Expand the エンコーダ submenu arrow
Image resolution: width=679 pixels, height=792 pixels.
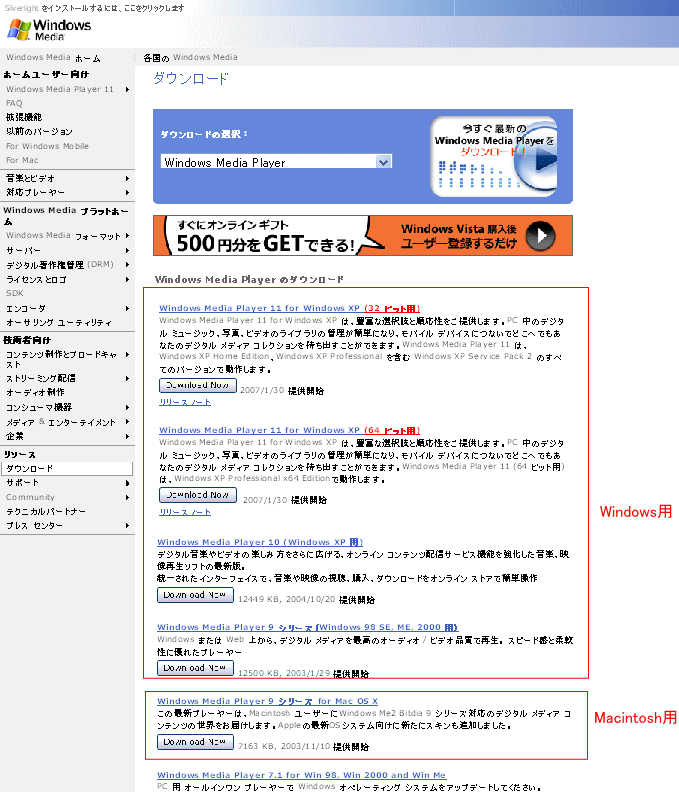tap(127, 309)
